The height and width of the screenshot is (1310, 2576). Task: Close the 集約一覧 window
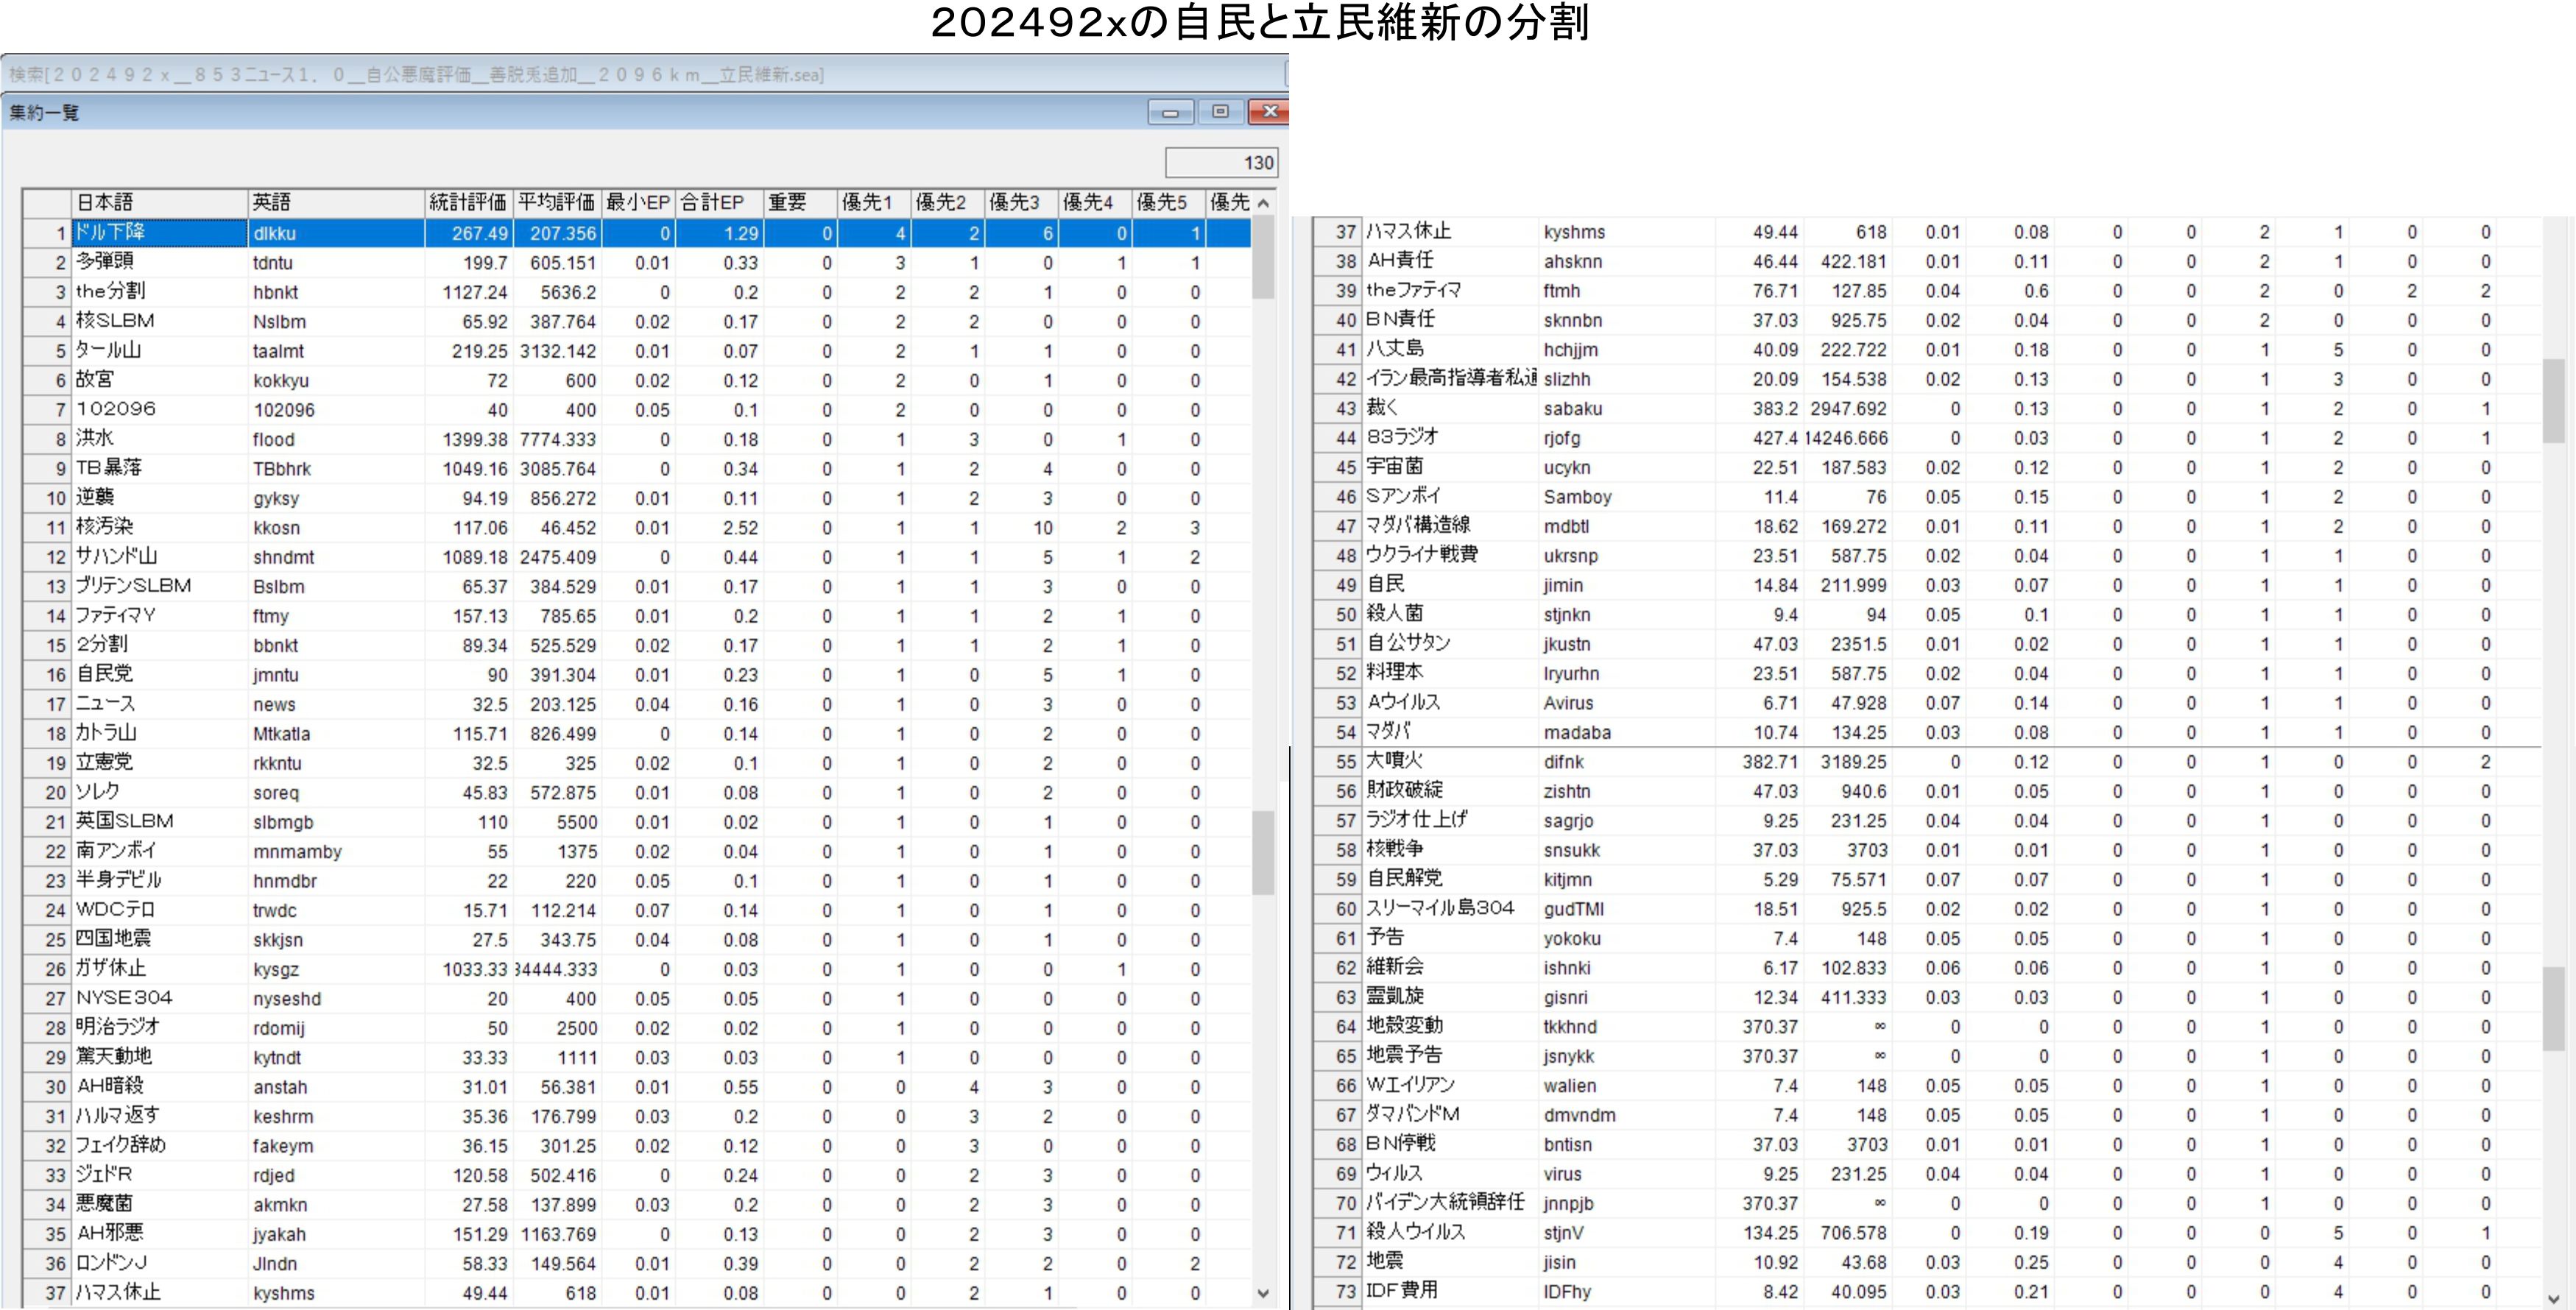pyautogui.click(x=1269, y=112)
